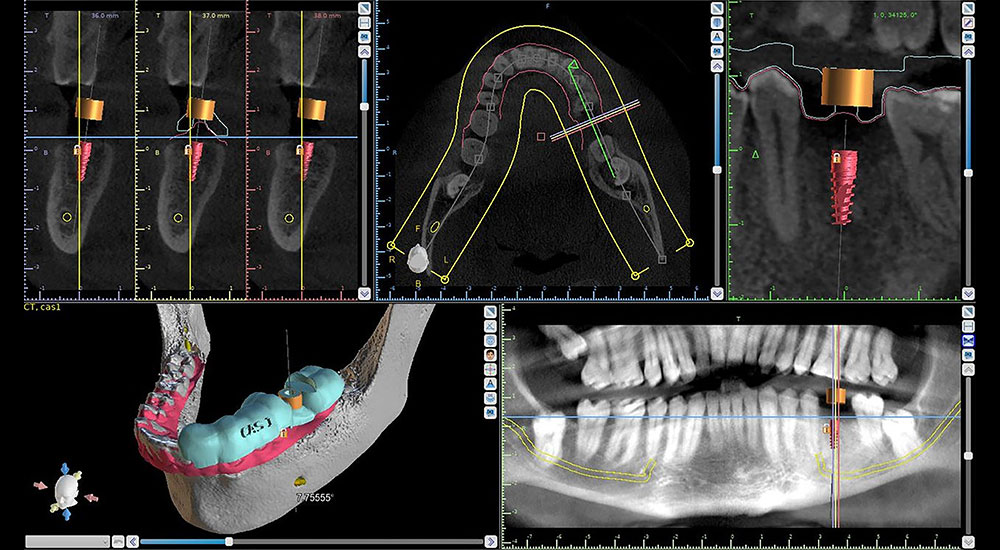Adjust the cross-section view vertical slider handle
The image size is (1000, 550).
click(364, 107)
